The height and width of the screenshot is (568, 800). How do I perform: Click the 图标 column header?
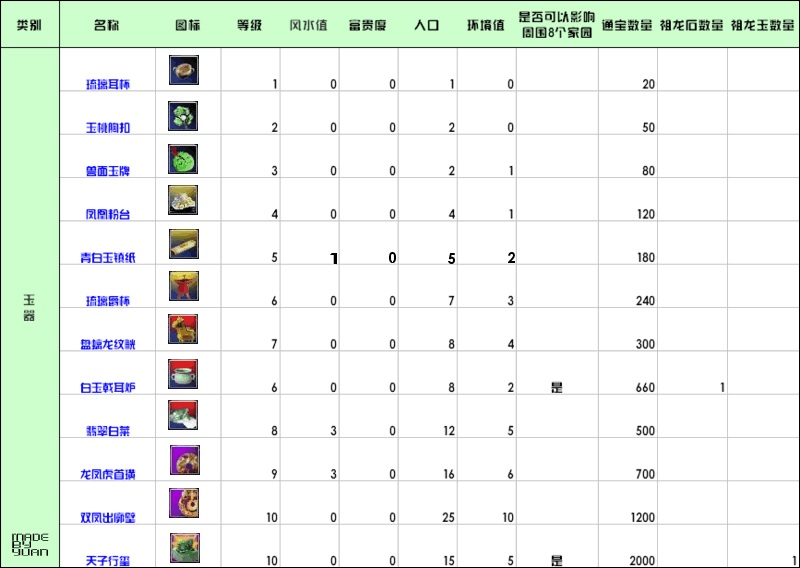pos(188,25)
